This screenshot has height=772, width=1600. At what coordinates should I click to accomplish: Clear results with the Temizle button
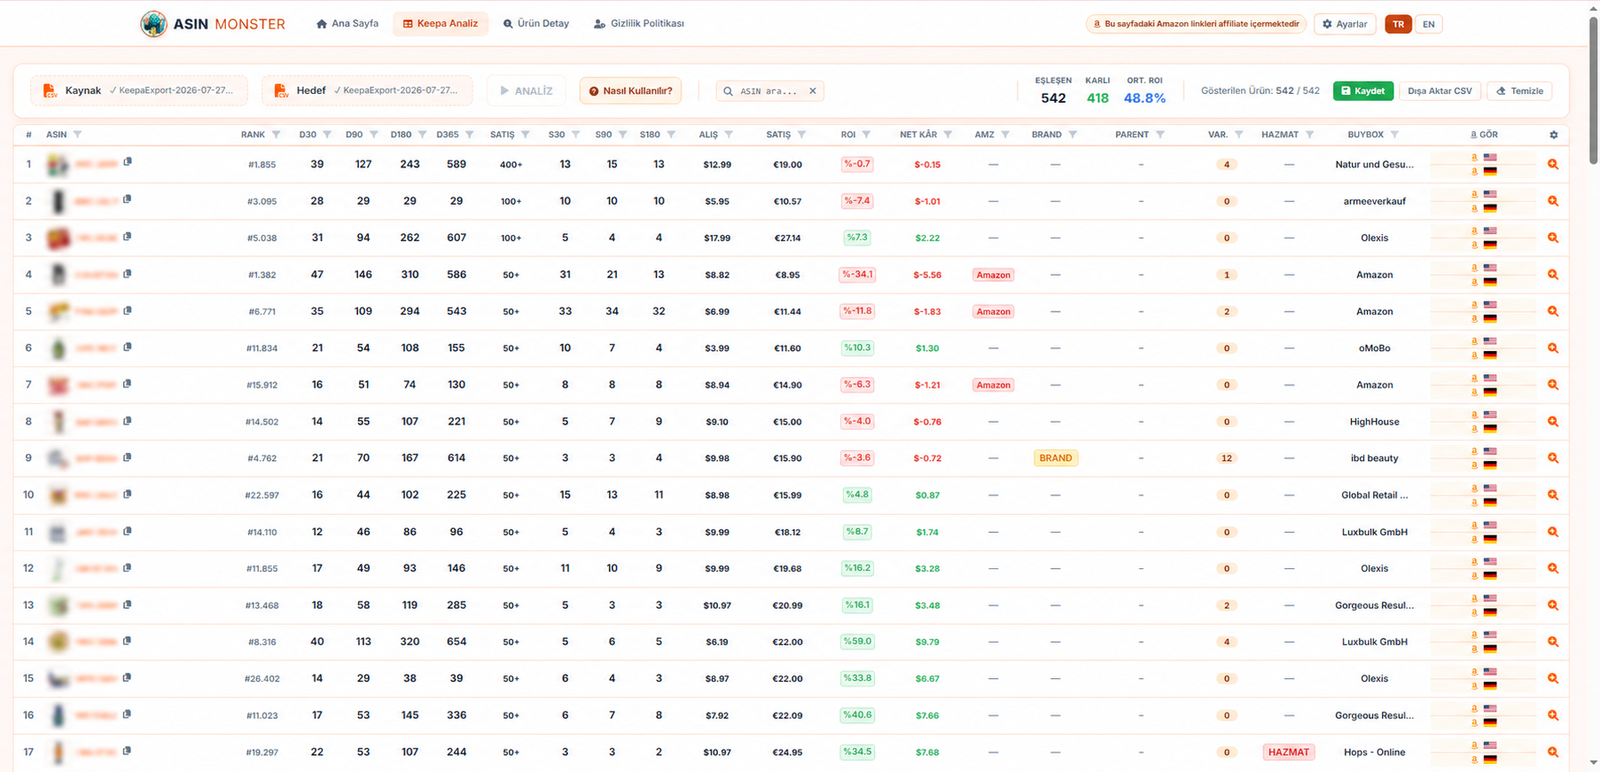(x=1520, y=91)
